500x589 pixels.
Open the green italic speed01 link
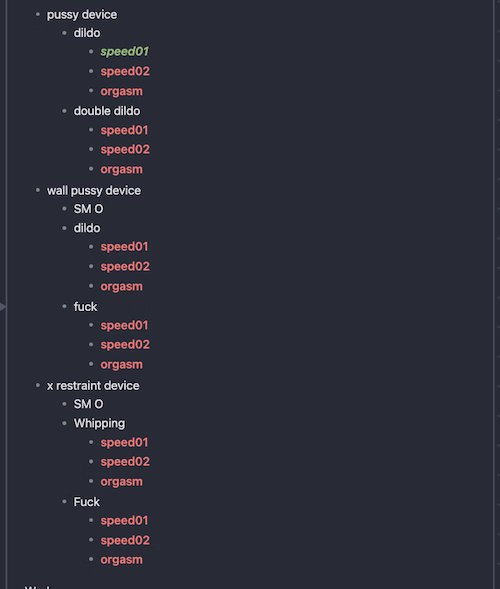click(124, 51)
